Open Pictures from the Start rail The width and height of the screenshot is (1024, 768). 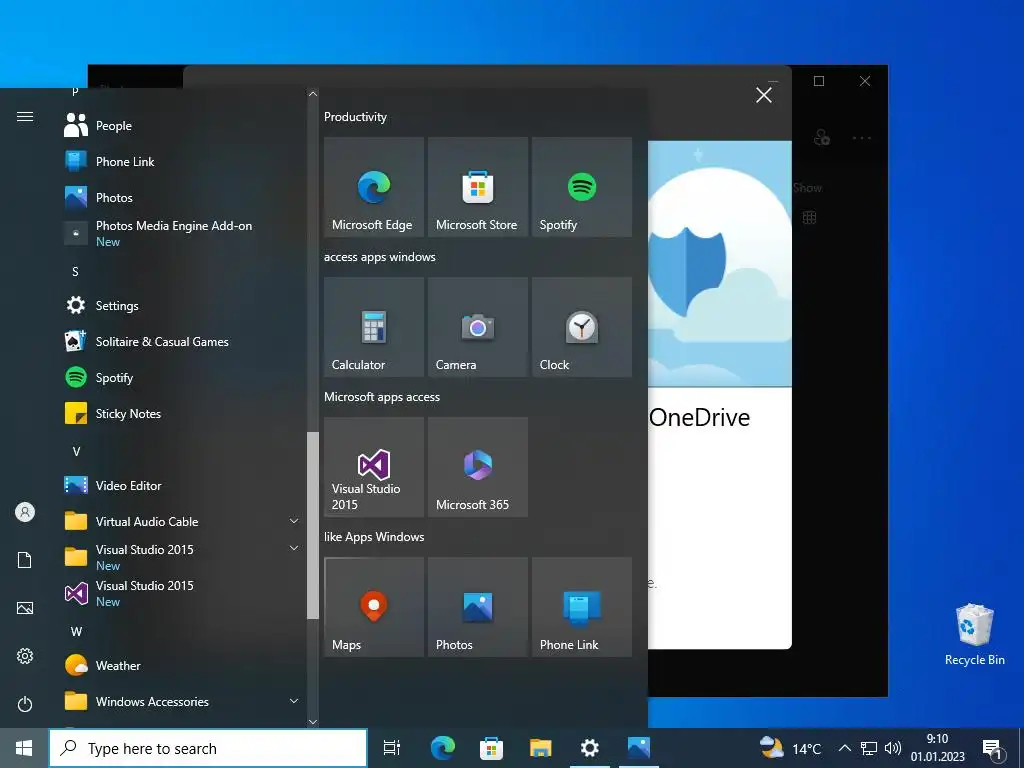pyautogui.click(x=25, y=608)
